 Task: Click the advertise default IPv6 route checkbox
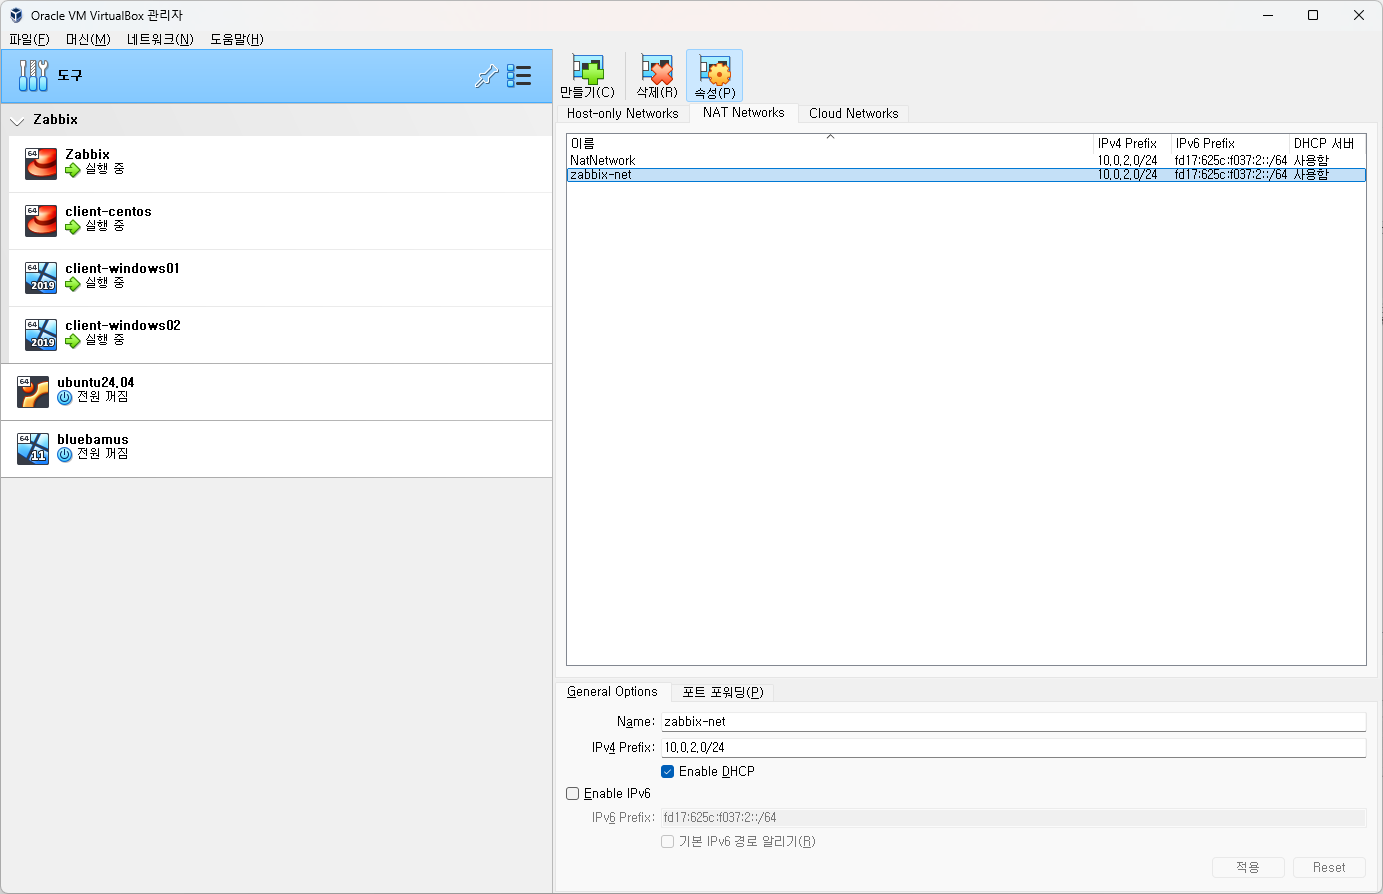[x=668, y=841]
